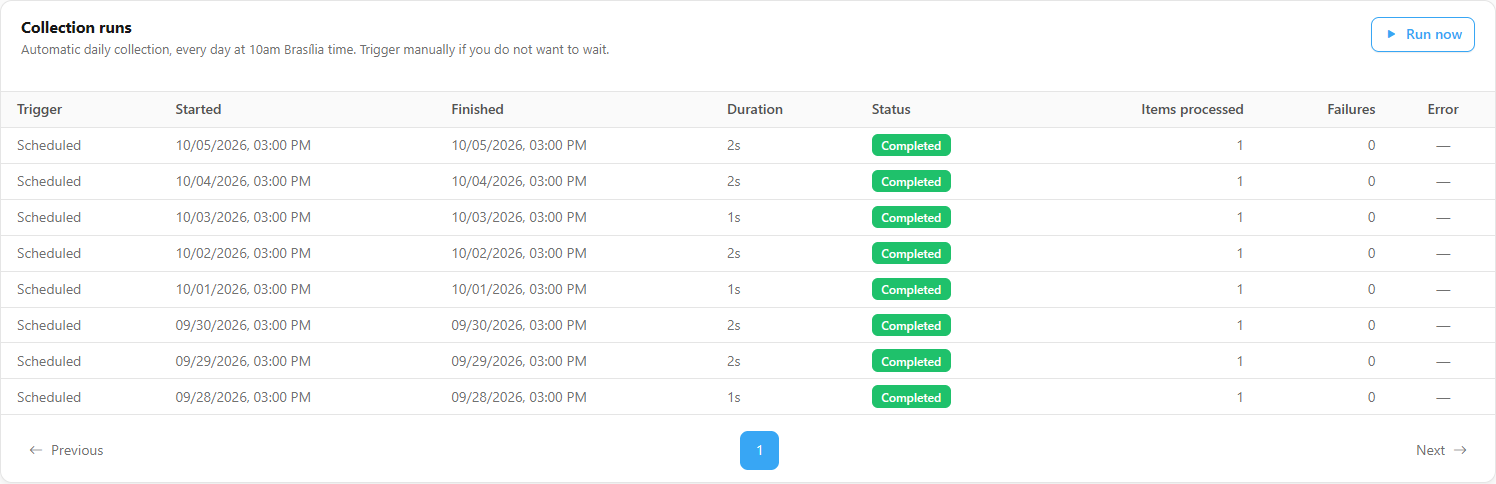The image size is (1496, 484).
Task: Click the failures value for 10/05/2026 run
Action: 1371,145
